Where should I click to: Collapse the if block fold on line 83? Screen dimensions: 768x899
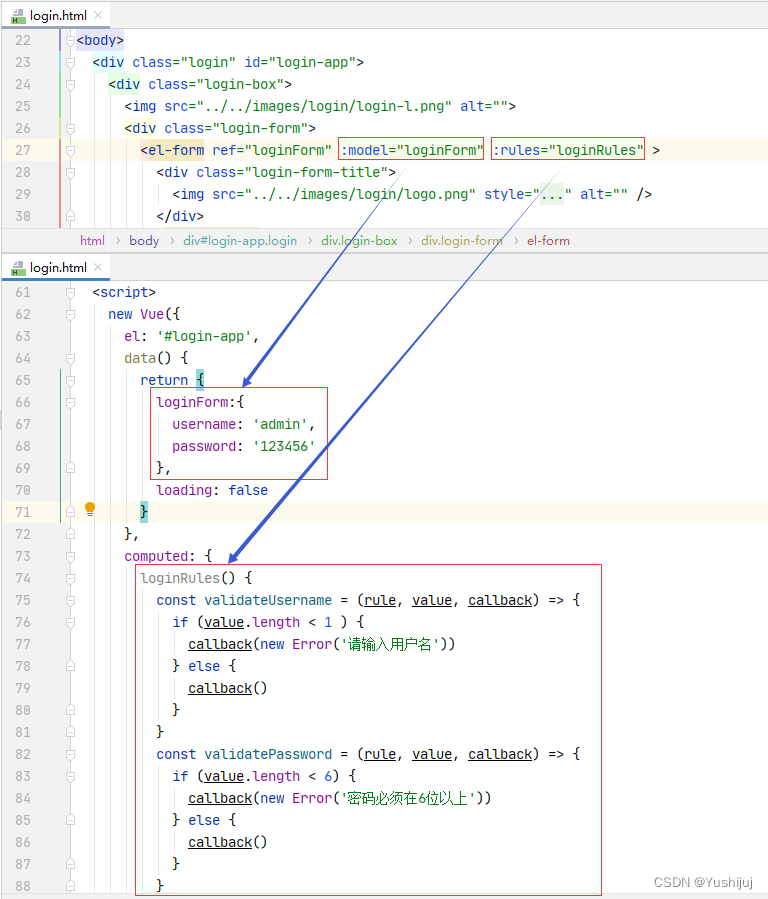tap(70, 776)
